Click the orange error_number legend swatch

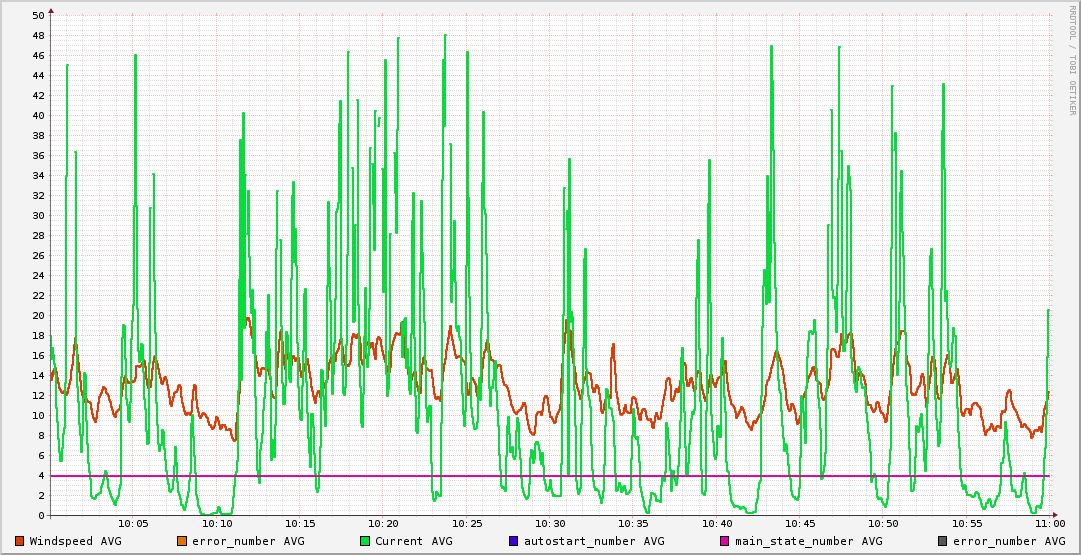[x=181, y=541]
